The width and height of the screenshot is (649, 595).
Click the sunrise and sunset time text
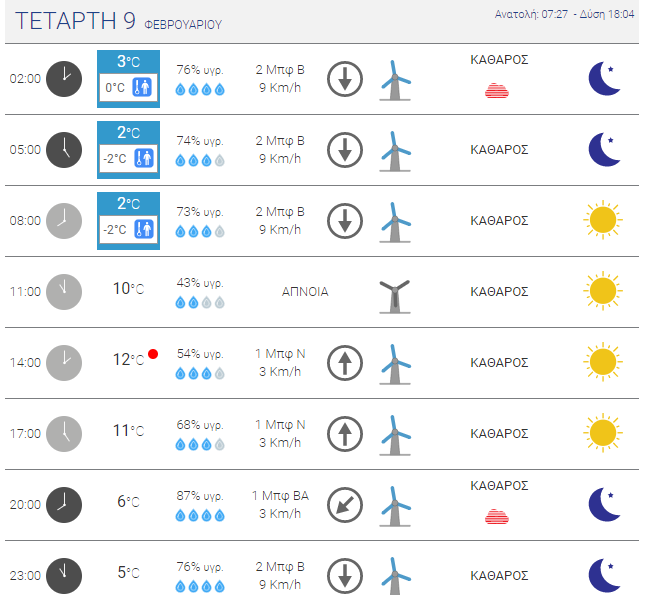coord(564,14)
